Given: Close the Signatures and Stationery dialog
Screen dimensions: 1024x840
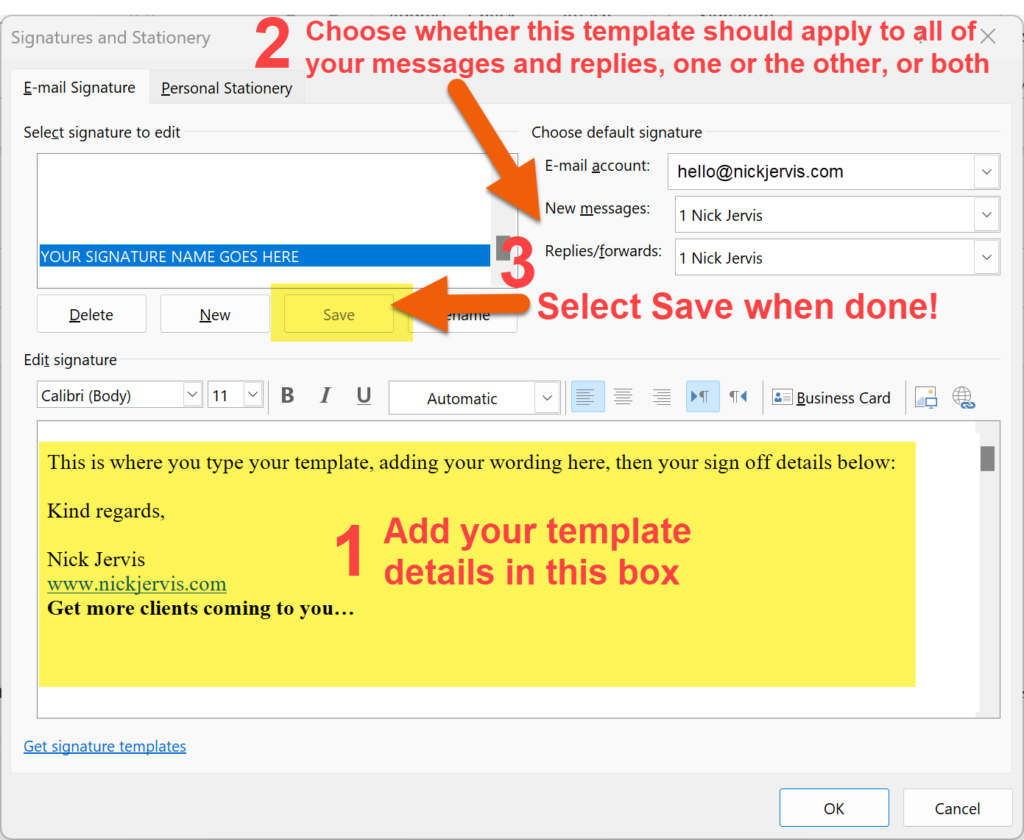Looking at the screenshot, I should [988, 36].
